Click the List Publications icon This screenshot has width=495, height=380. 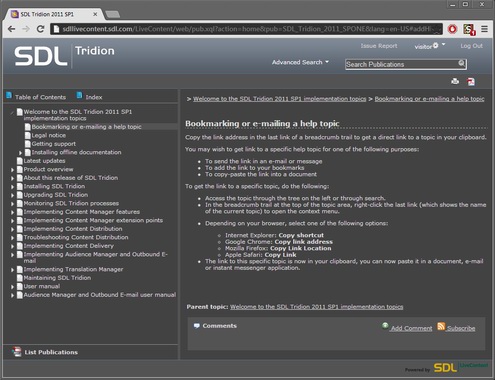point(17,352)
